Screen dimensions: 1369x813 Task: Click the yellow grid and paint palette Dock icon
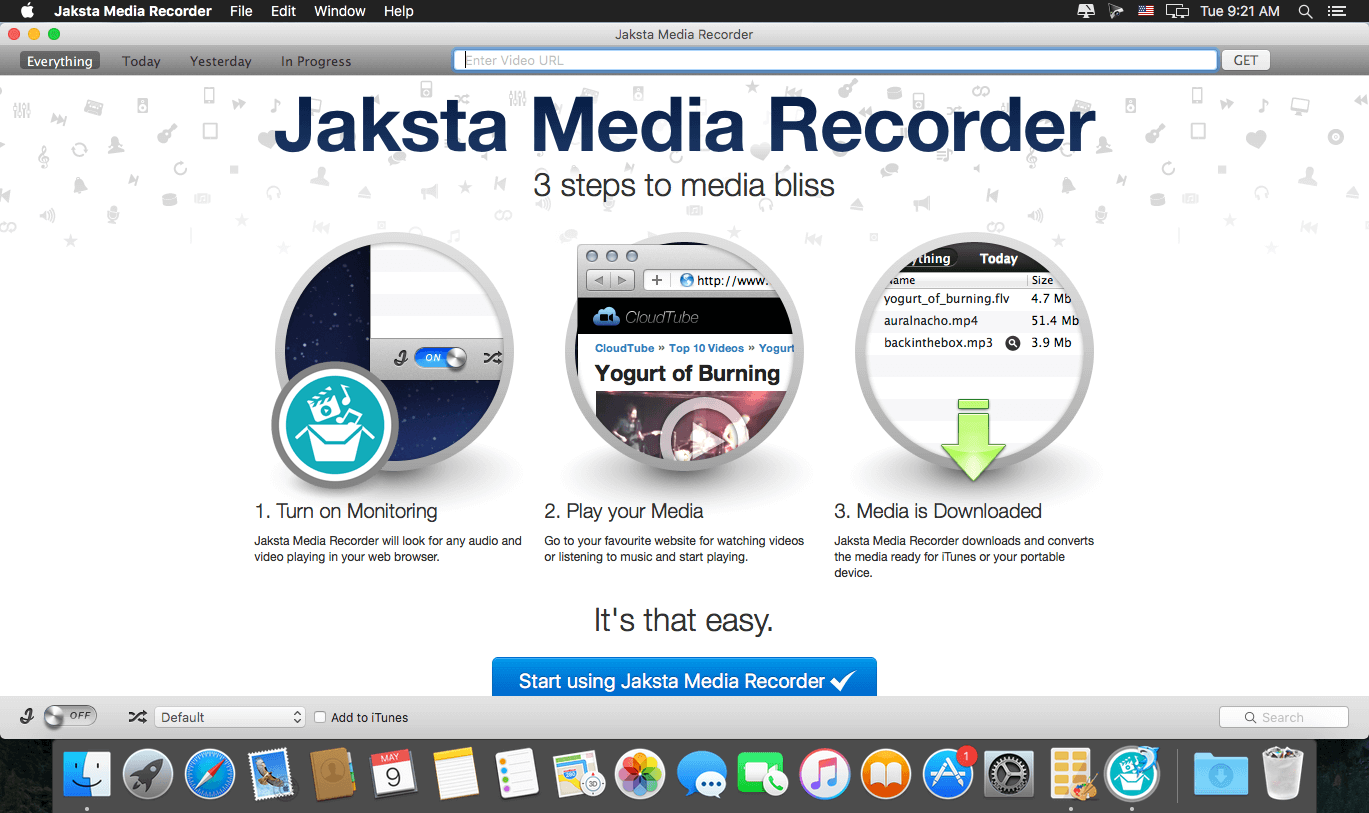1072,775
